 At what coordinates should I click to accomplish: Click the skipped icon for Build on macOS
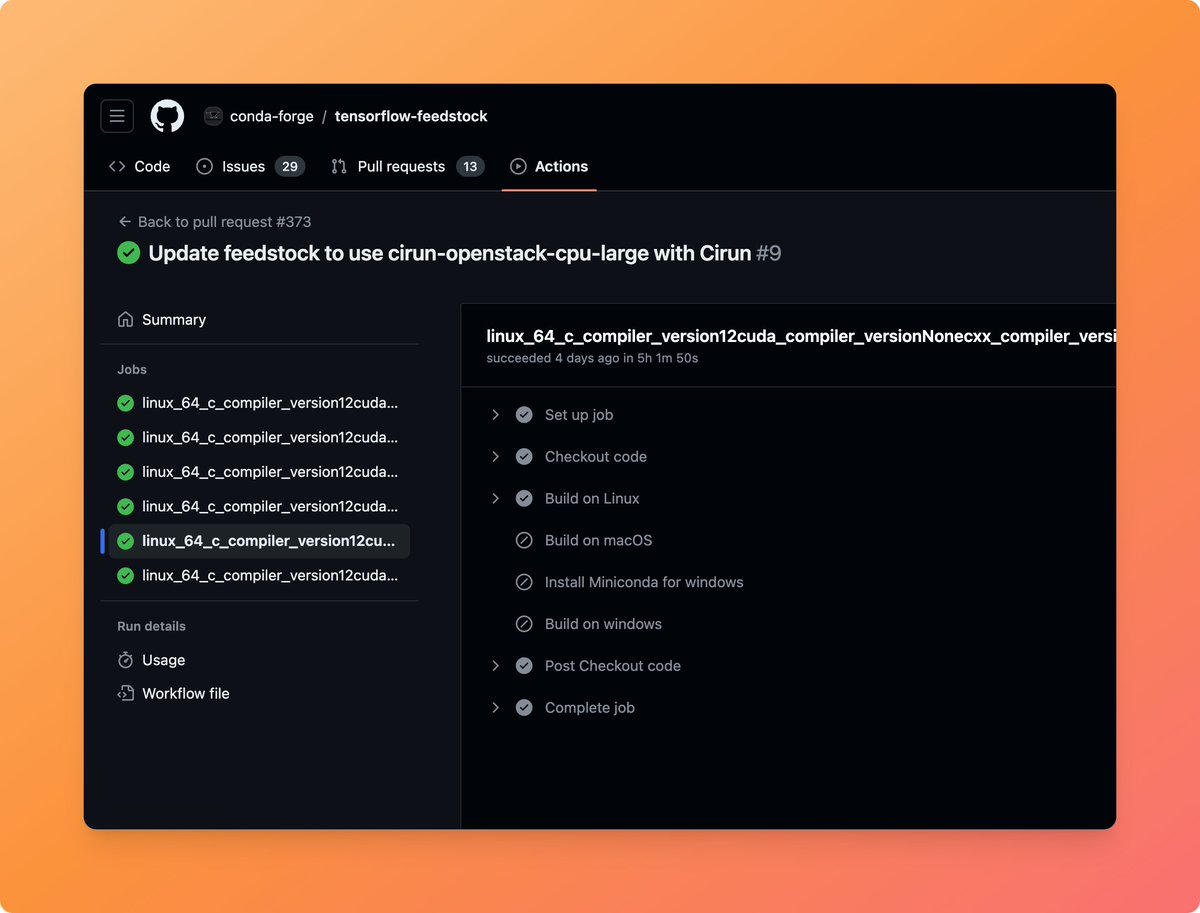[524, 540]
